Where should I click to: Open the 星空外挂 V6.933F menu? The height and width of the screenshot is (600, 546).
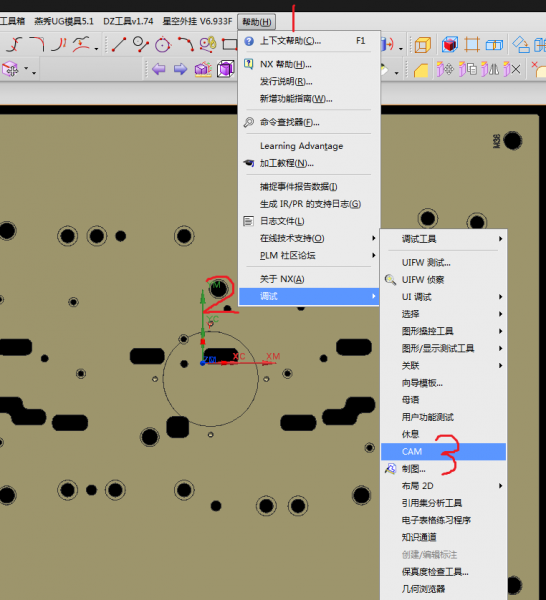coord(197,21)
